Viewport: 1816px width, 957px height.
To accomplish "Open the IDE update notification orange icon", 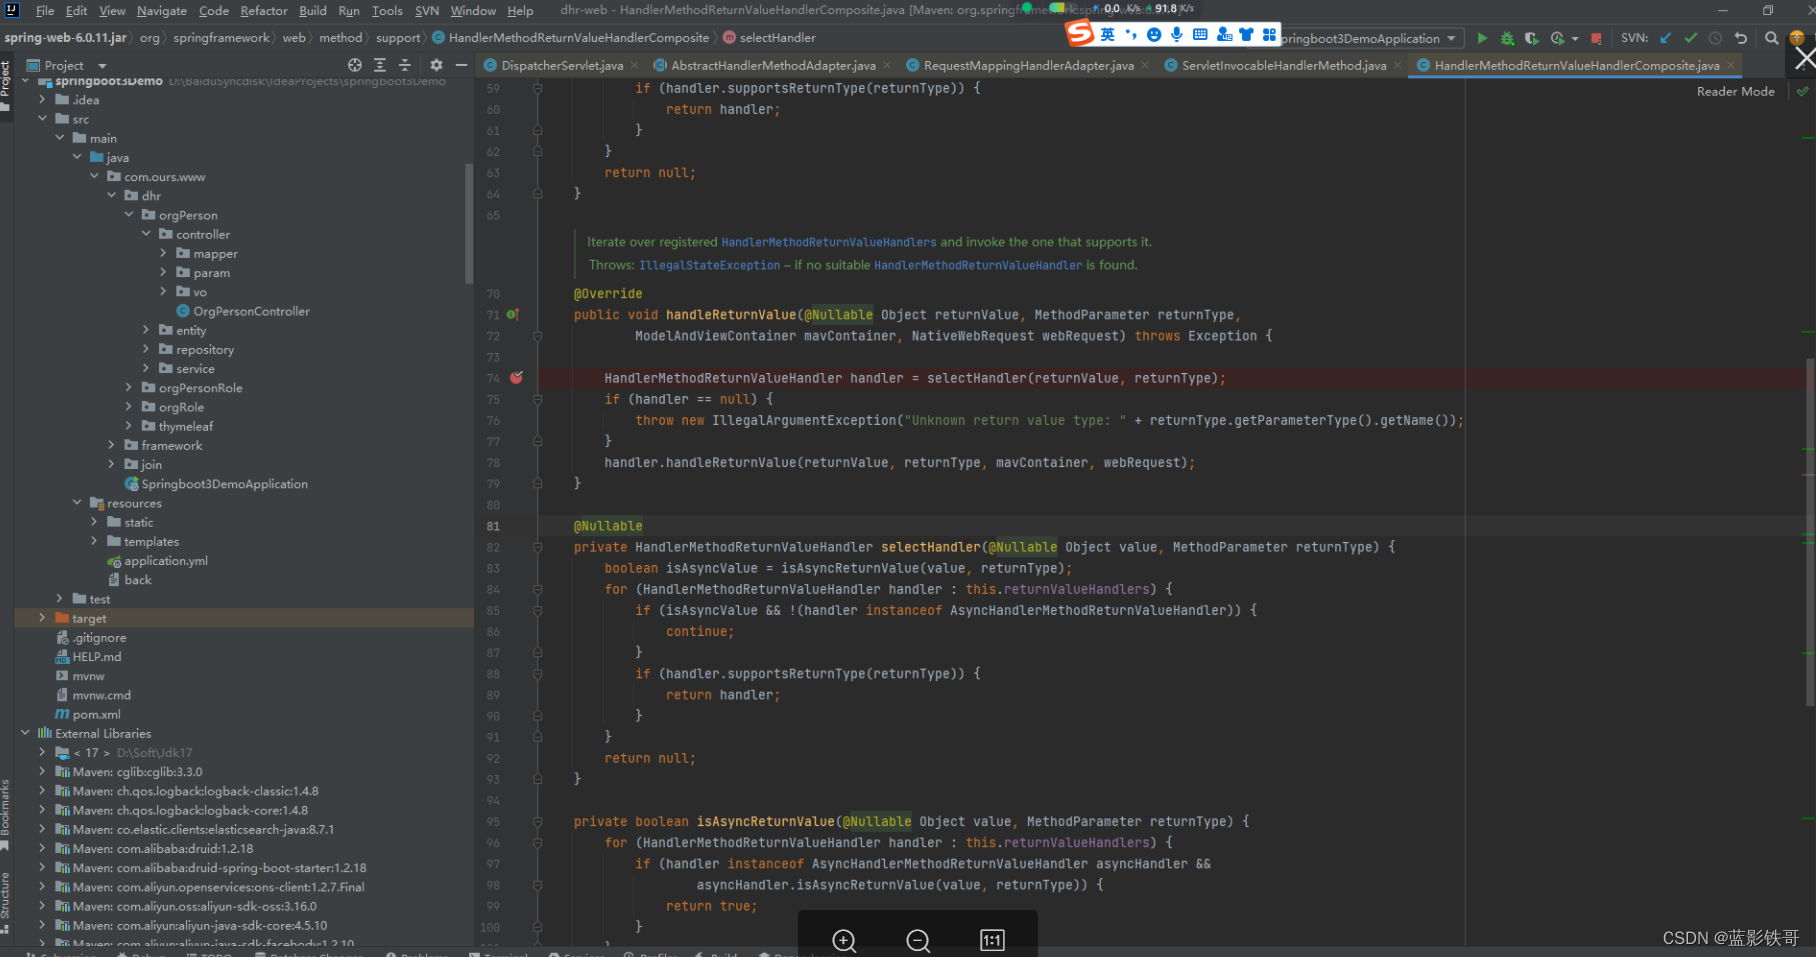I will pyautogui.click(x=1797, y=38).
